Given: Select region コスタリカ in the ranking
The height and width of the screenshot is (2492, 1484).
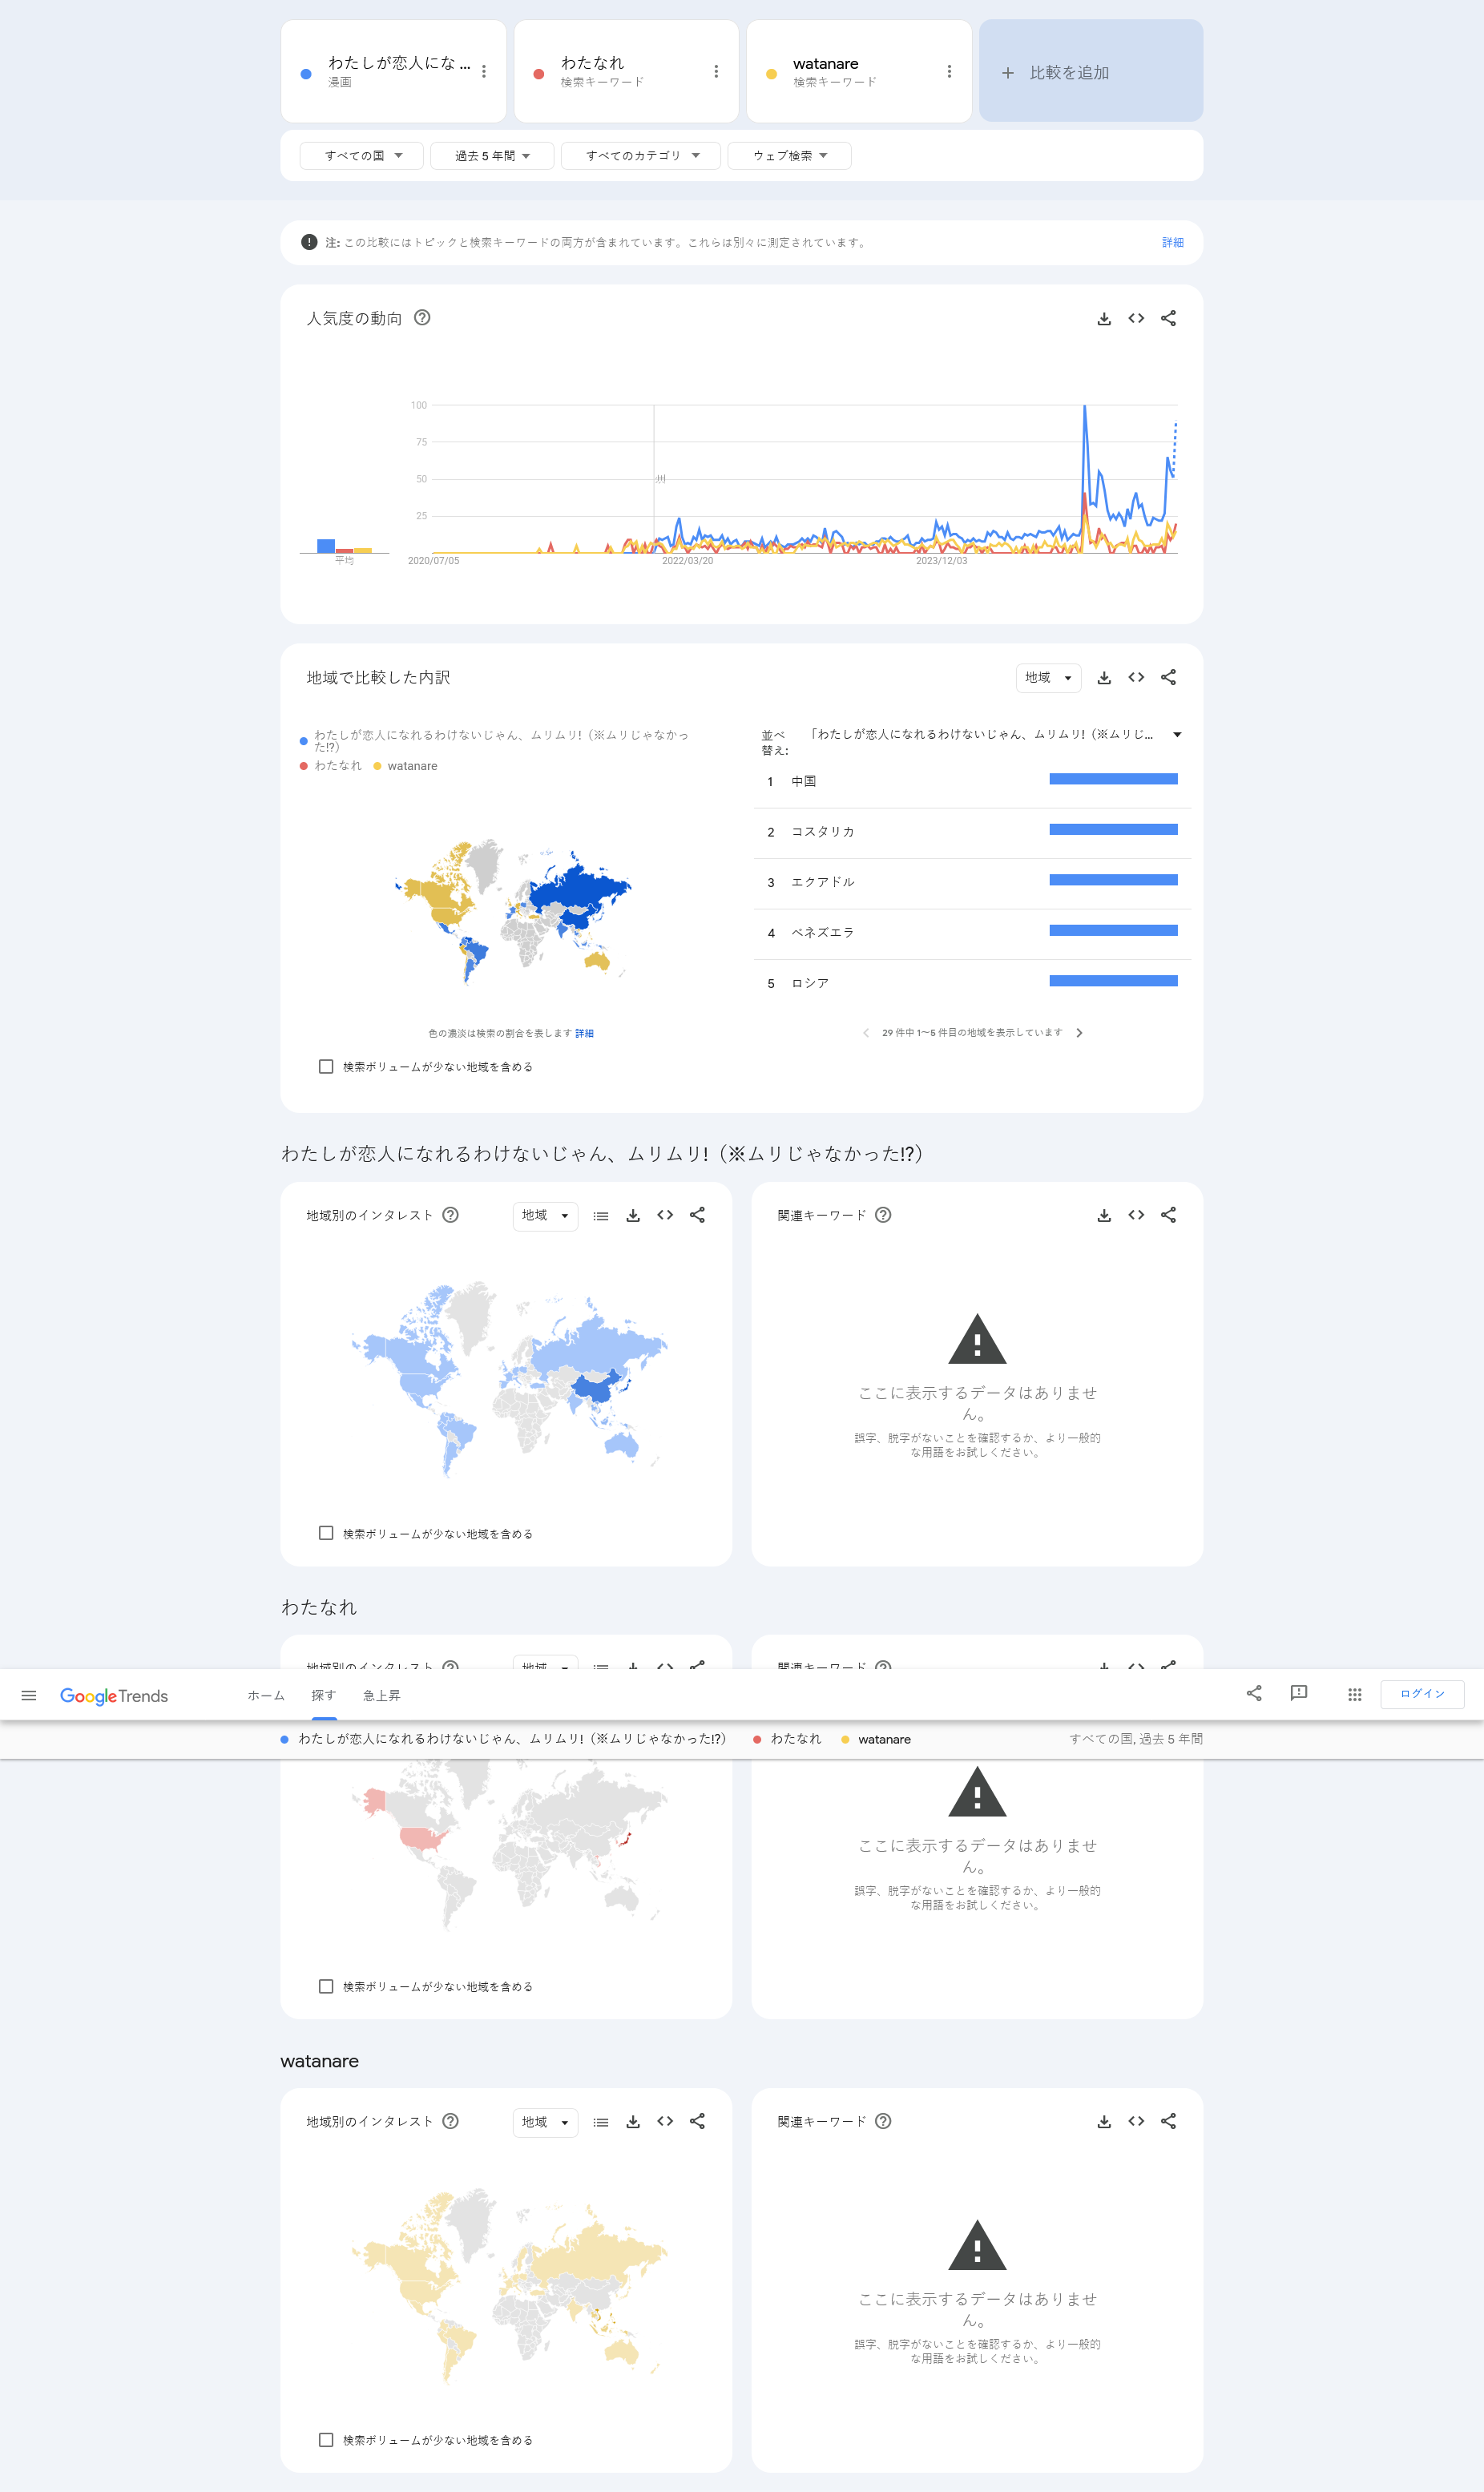Looking at the screenshot, I should click(972, 833).
